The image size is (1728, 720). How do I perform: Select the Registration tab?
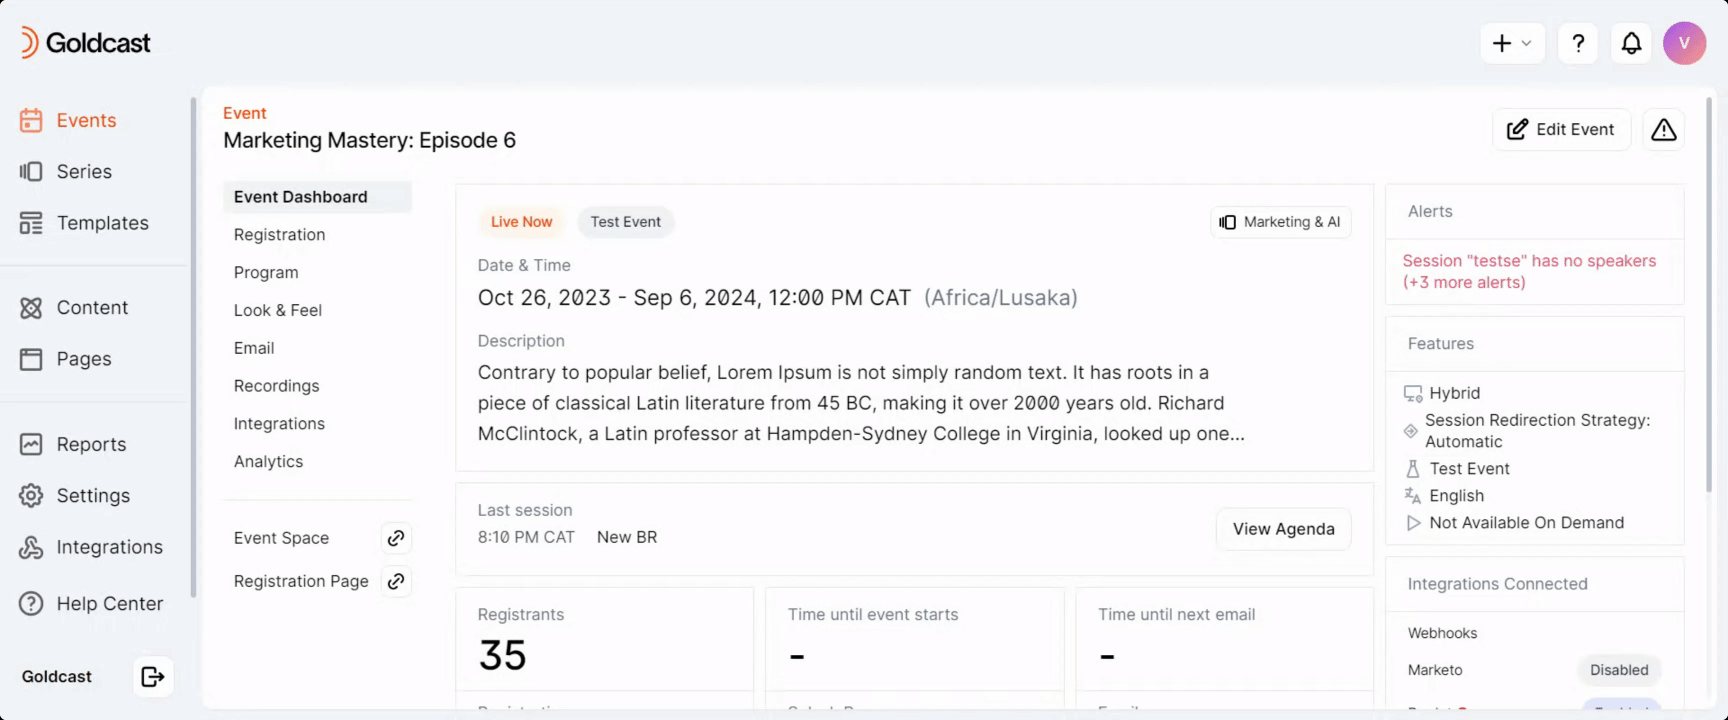coord(279,235)
